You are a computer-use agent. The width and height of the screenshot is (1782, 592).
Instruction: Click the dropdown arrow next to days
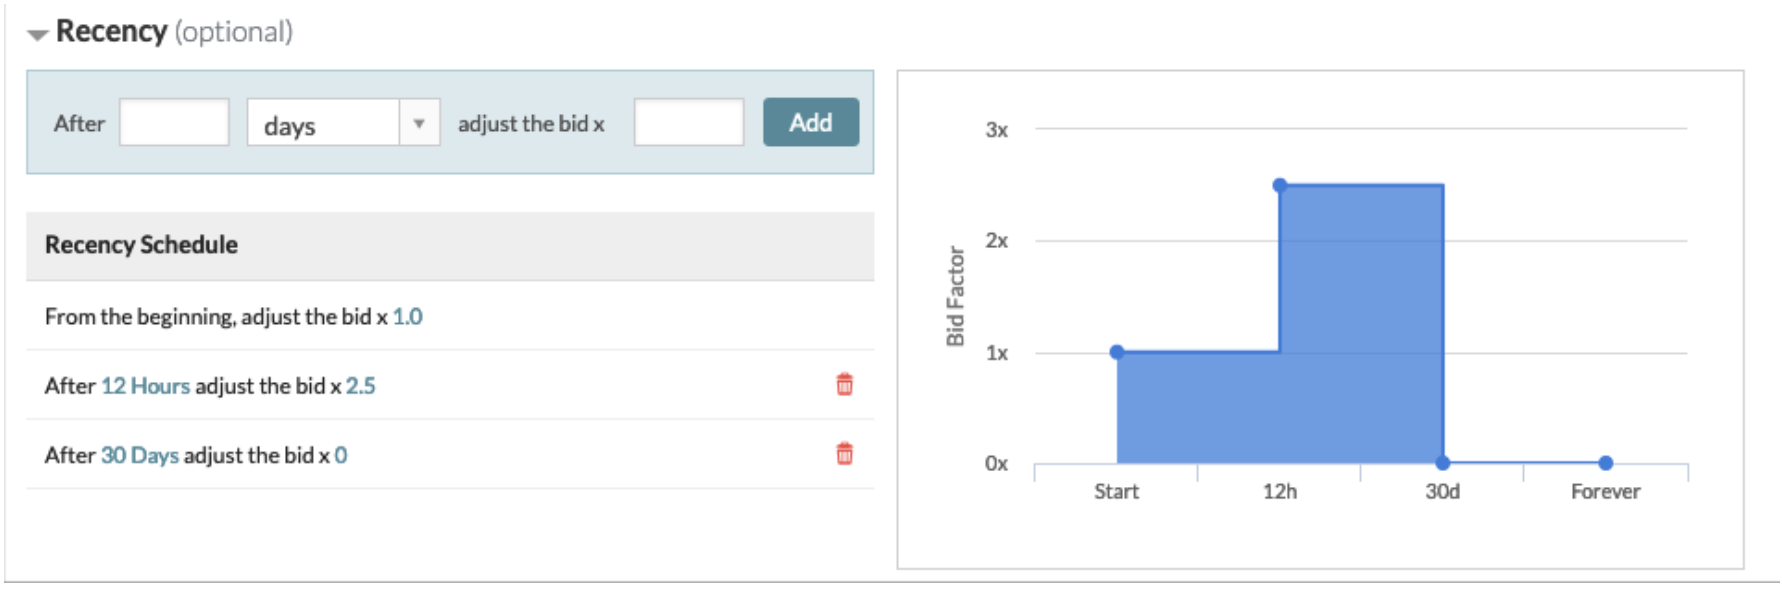point(420,122)
